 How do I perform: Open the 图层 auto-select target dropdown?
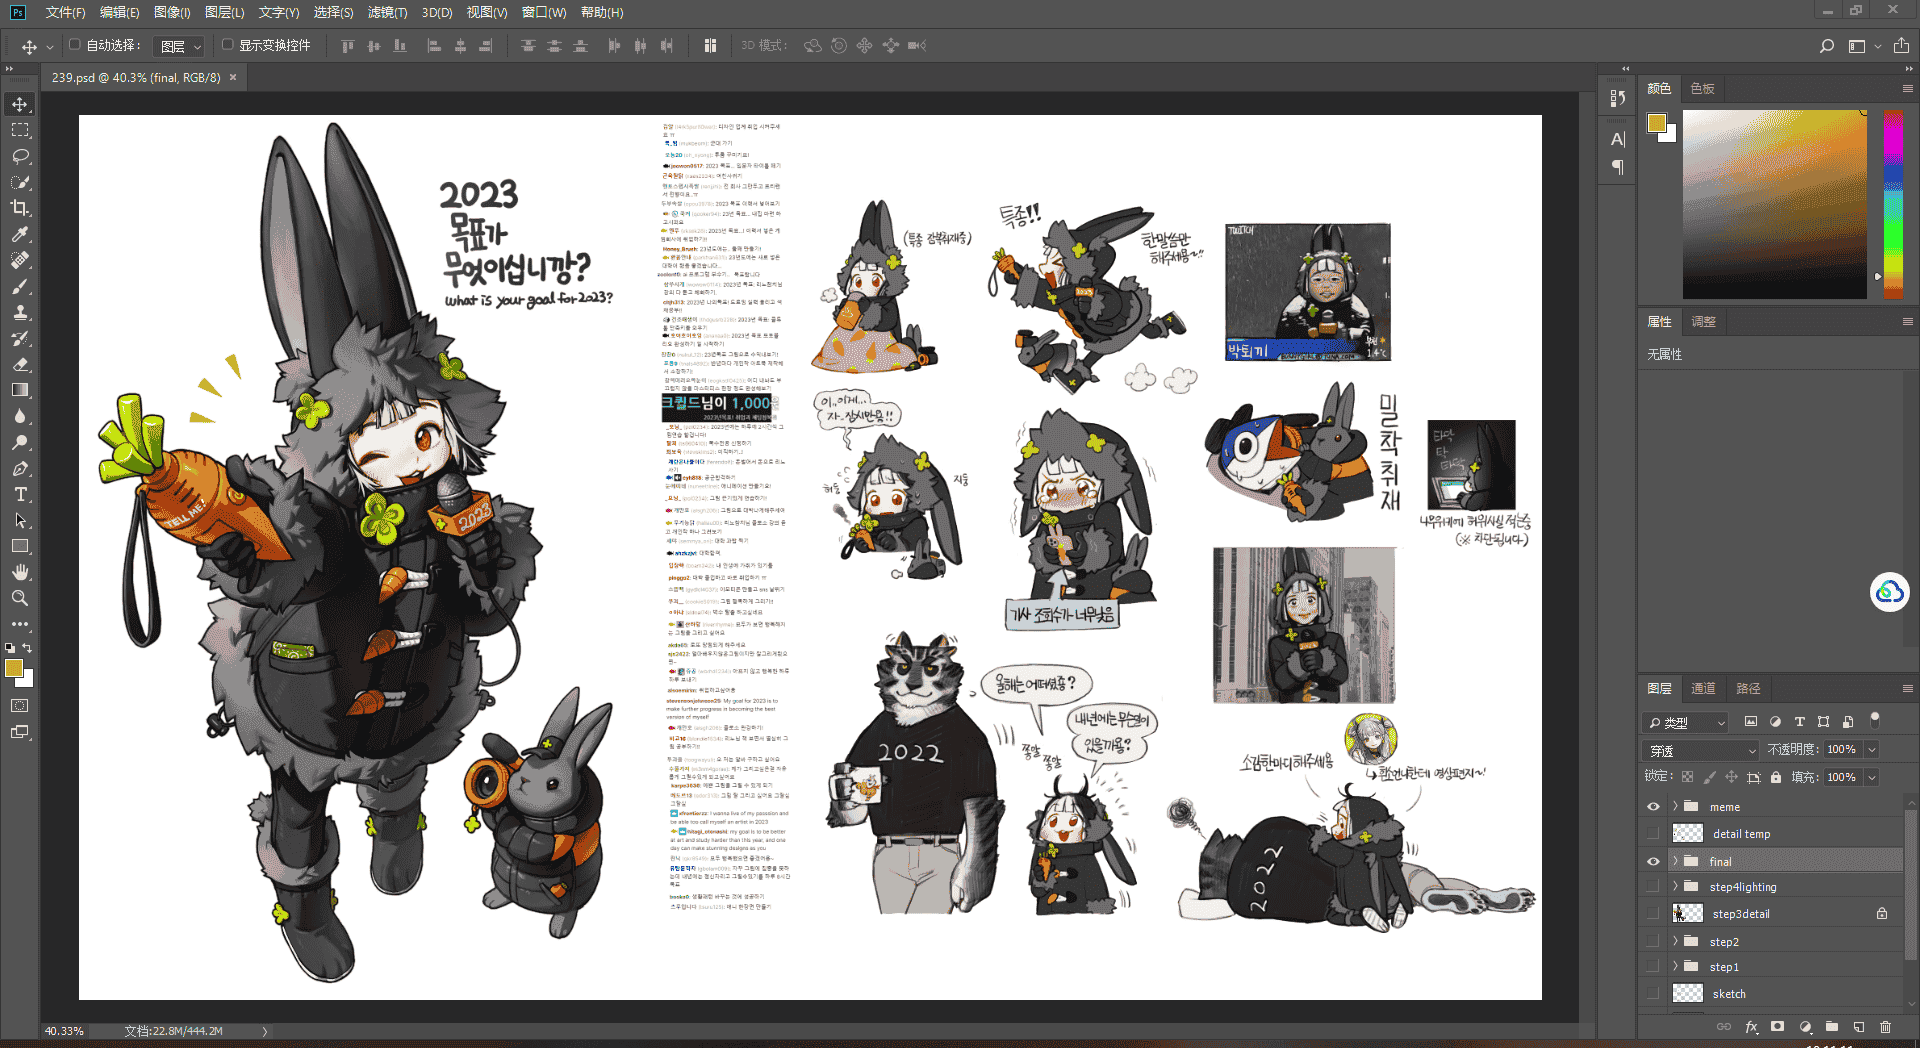point(180,46)
